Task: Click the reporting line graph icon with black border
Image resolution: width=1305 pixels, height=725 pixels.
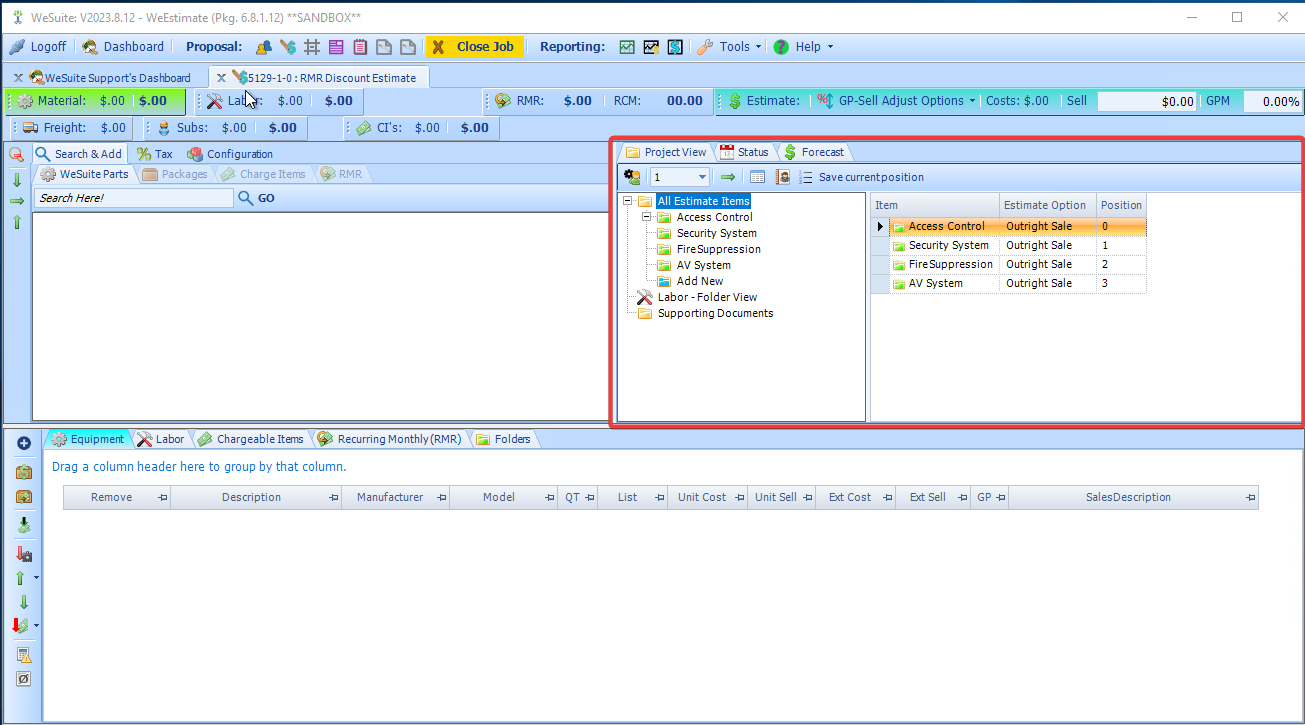Action: pos(651,47)
